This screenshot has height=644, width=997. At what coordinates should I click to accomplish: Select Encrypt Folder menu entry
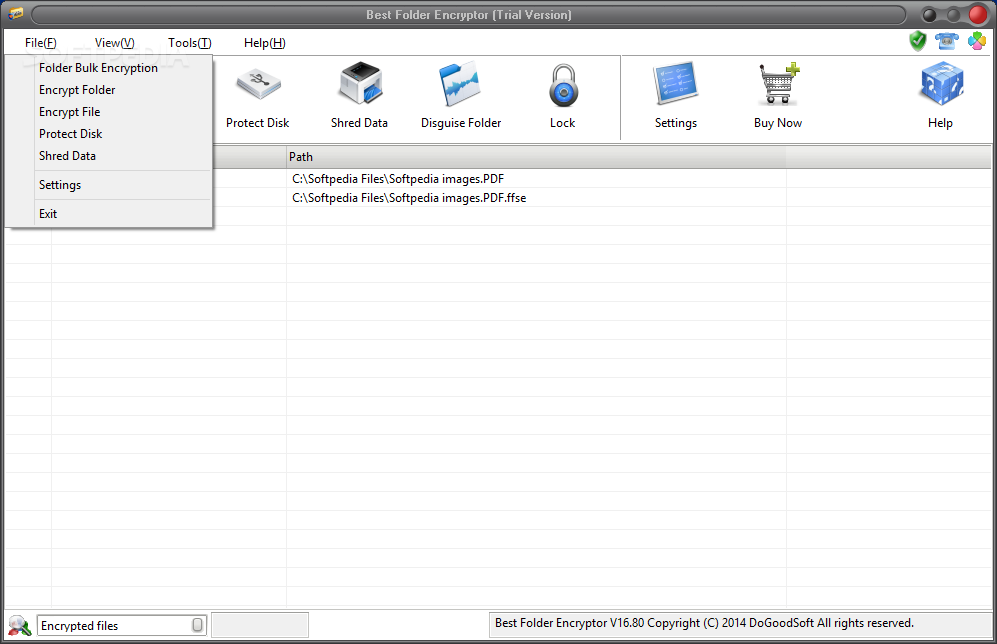click(109, 90)
